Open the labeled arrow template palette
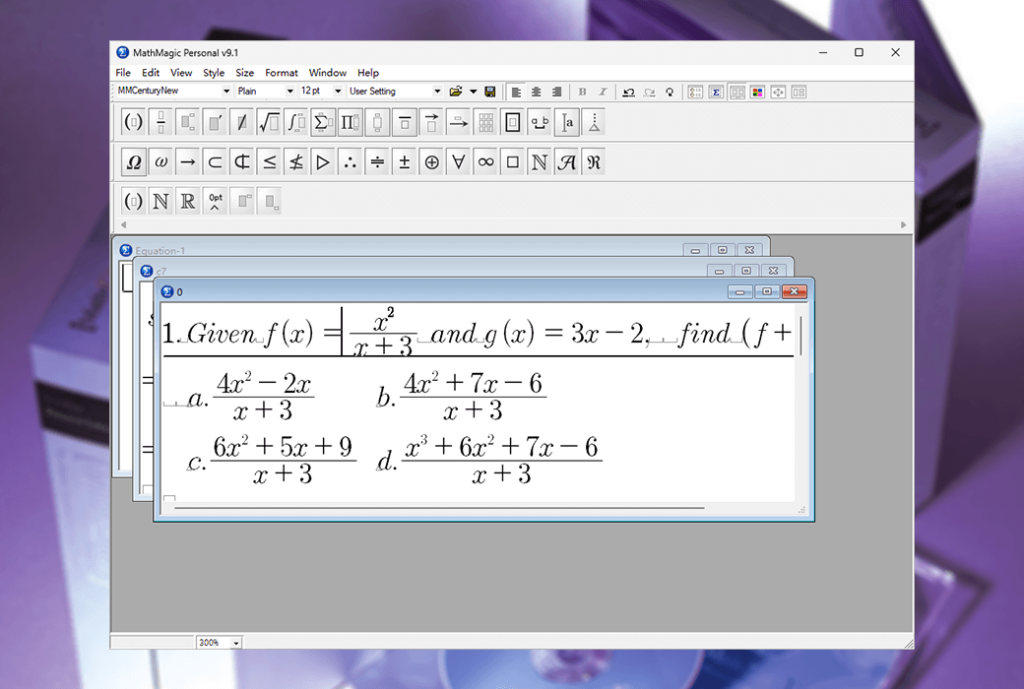This screenshot has height=689, width=1024. 458,122
